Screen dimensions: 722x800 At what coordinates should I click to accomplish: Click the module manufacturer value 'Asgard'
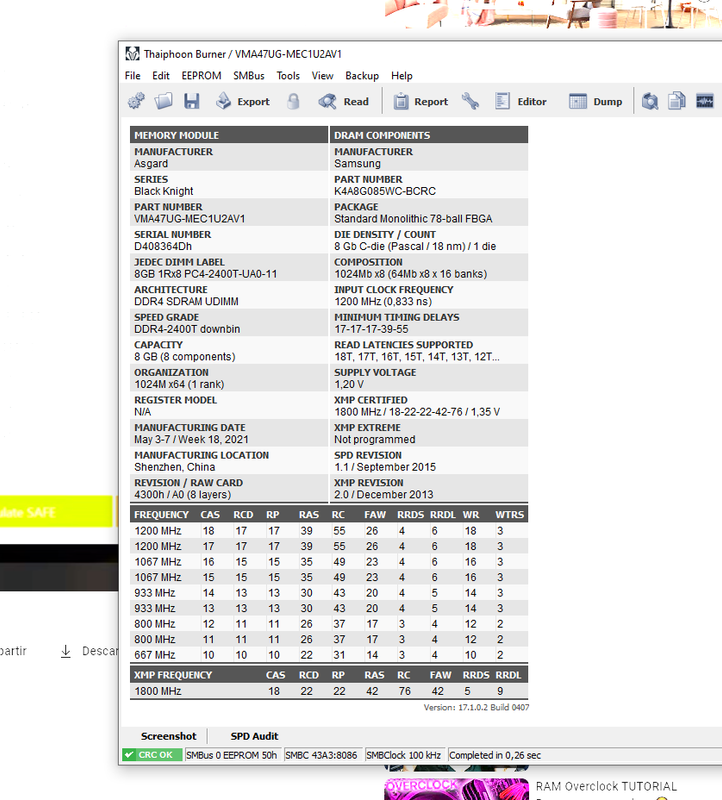point(151,164)
